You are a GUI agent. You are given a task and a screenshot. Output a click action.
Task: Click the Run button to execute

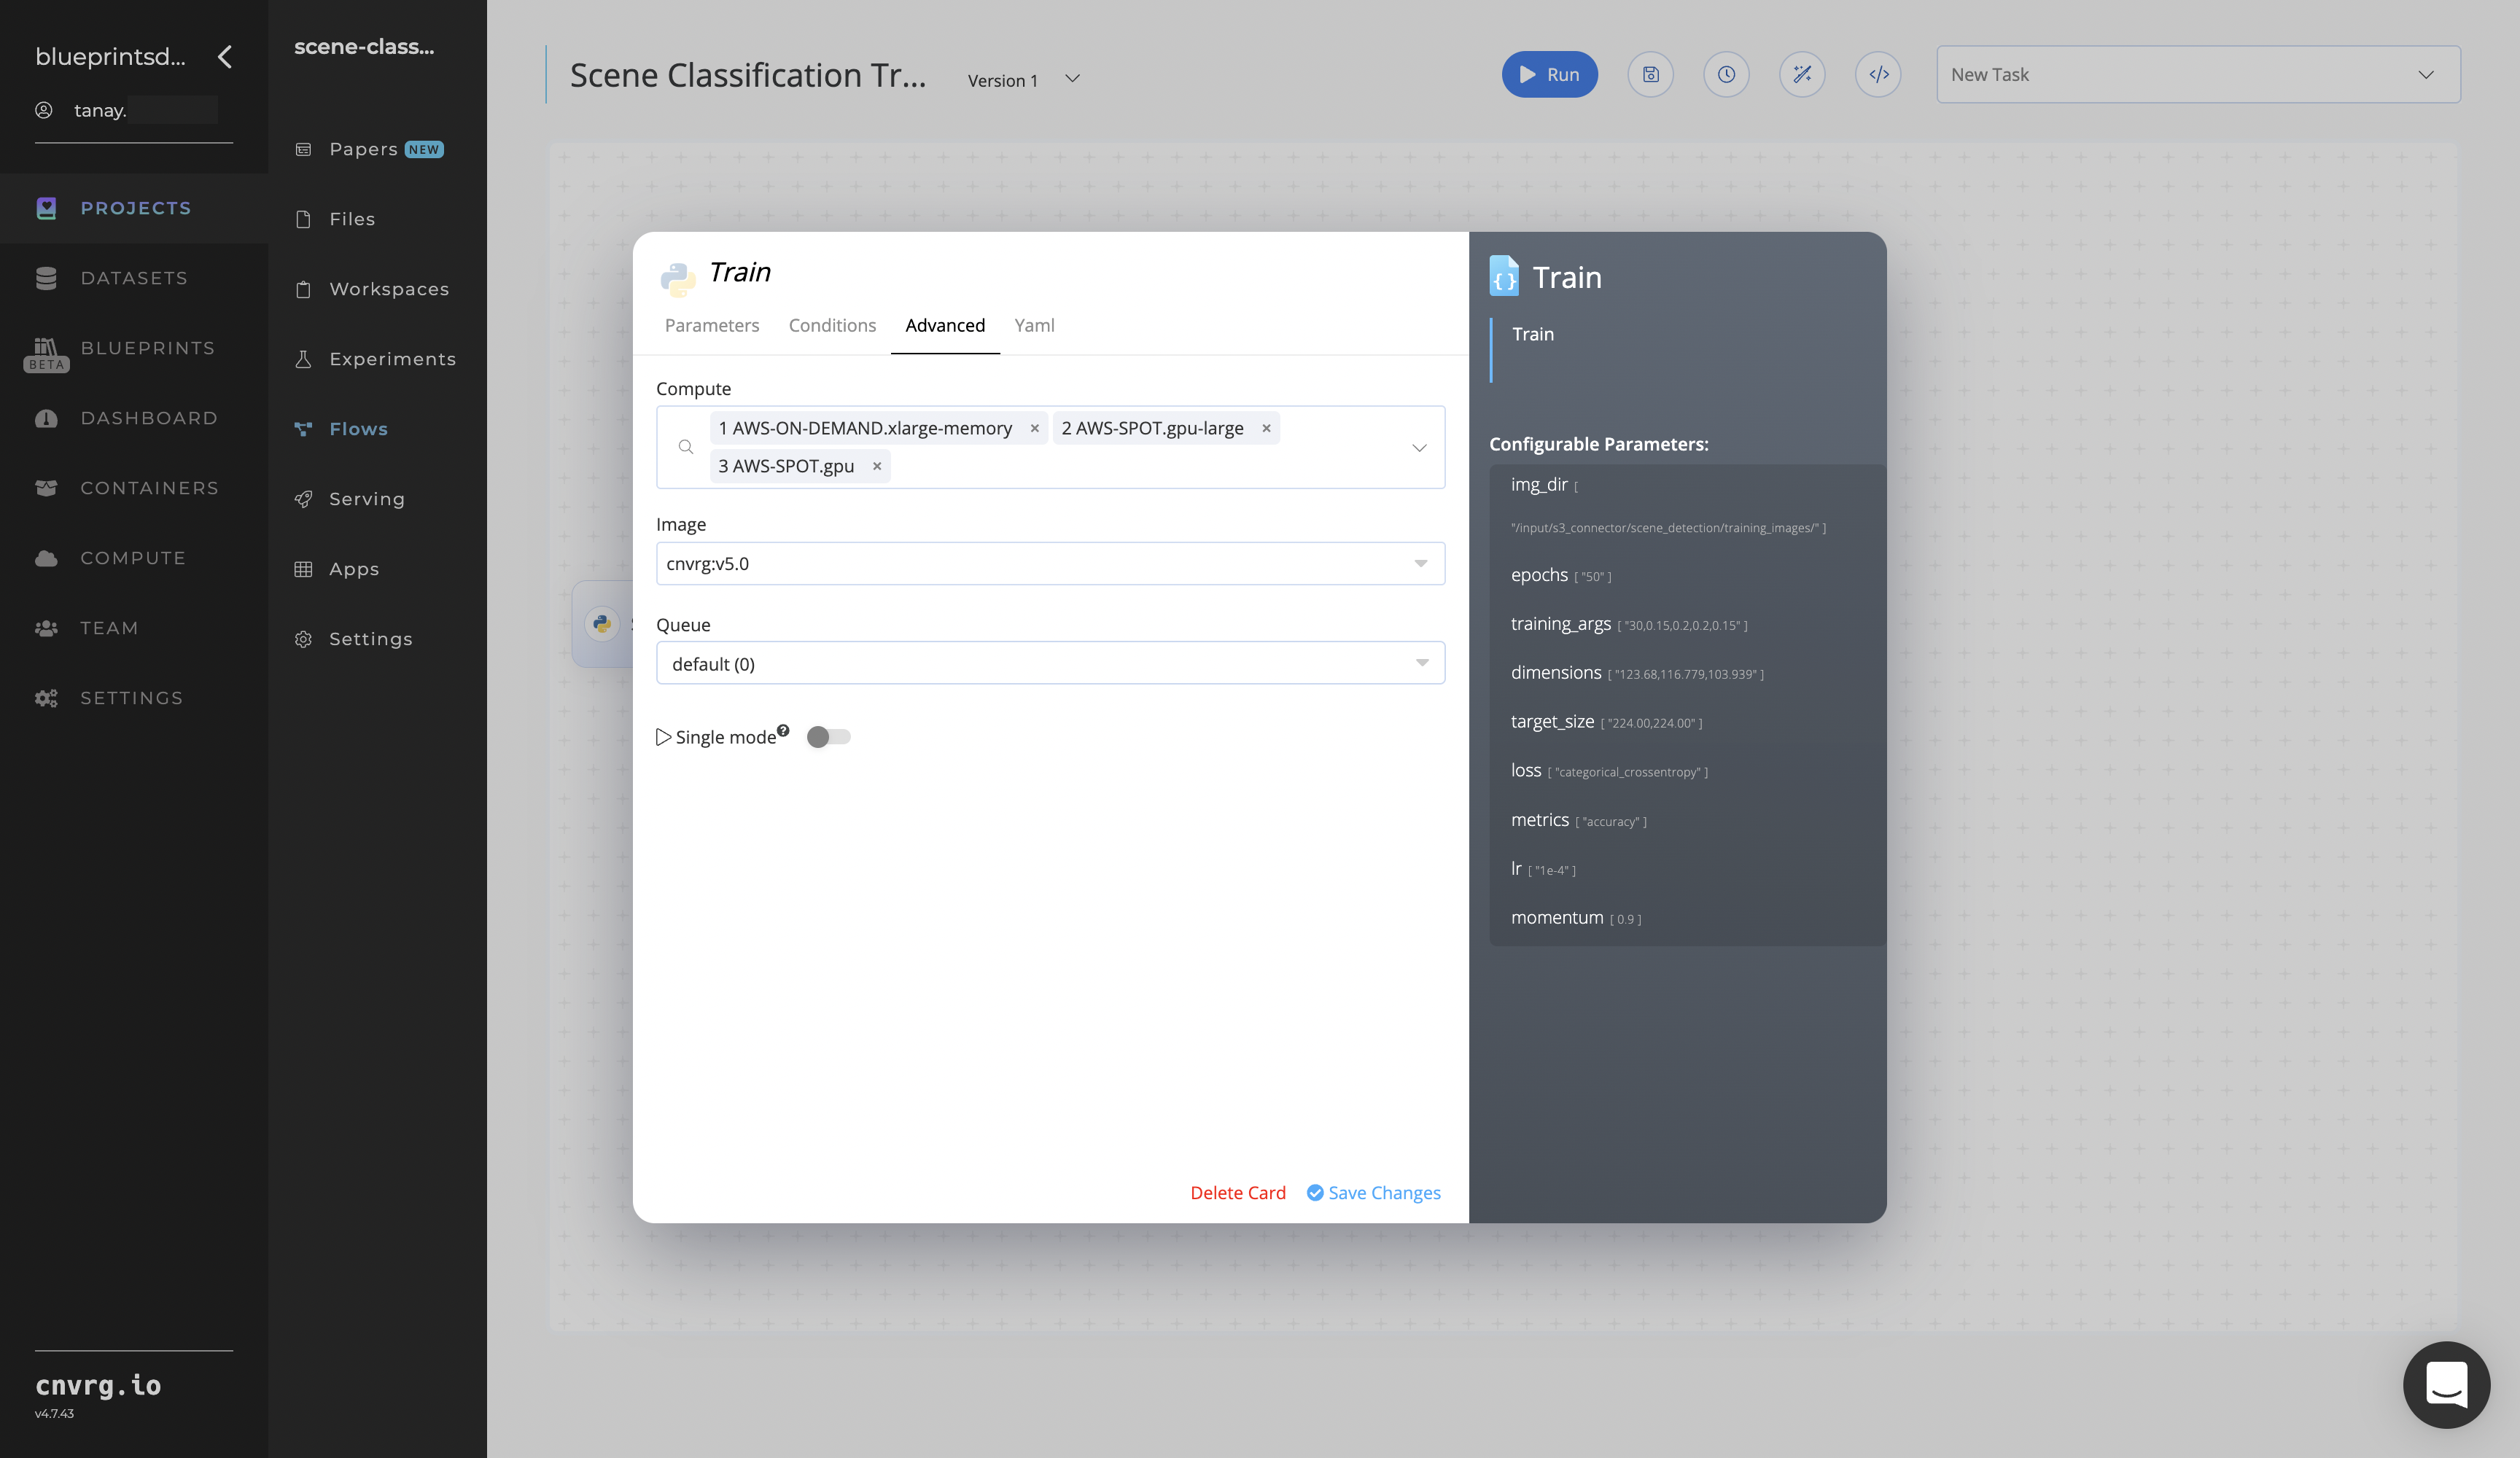pyautogui.click(x=1549, y=74)
